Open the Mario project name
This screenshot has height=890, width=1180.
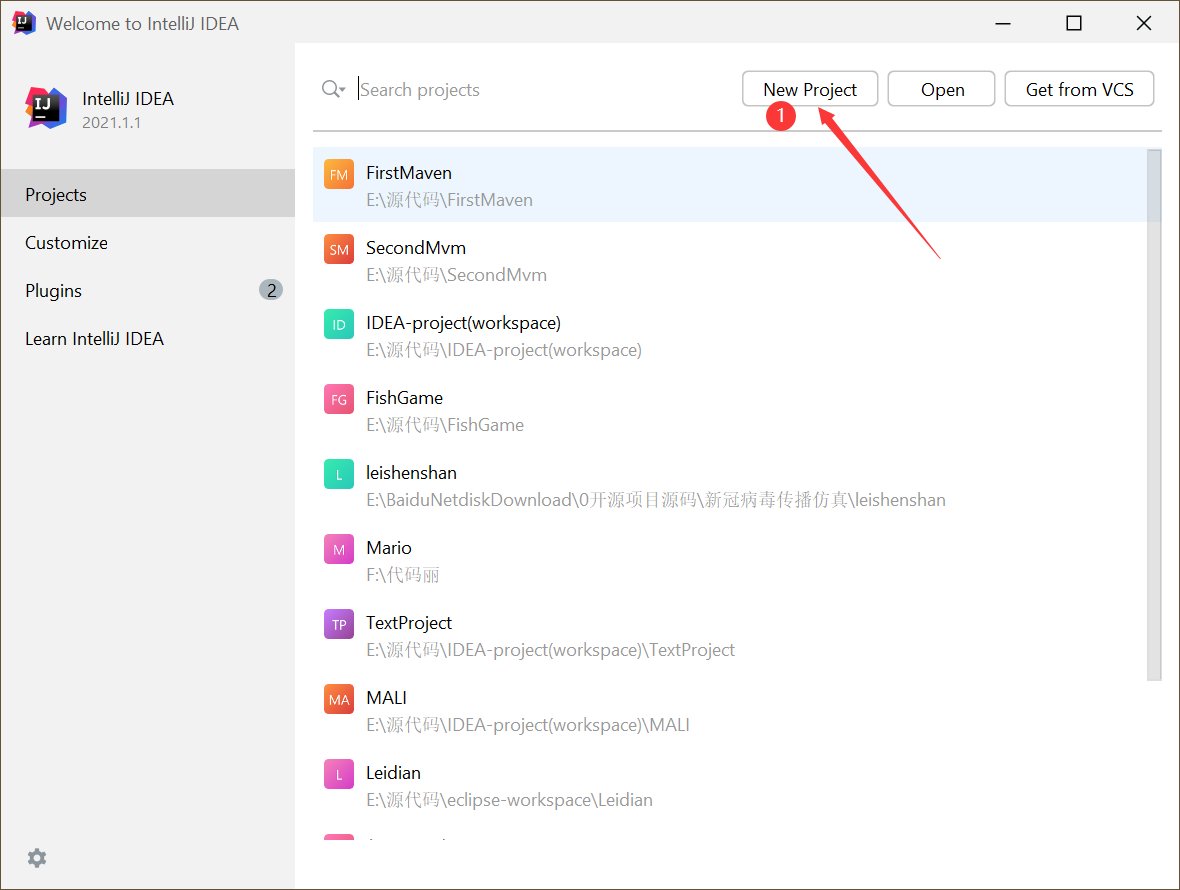click(388, 548)
